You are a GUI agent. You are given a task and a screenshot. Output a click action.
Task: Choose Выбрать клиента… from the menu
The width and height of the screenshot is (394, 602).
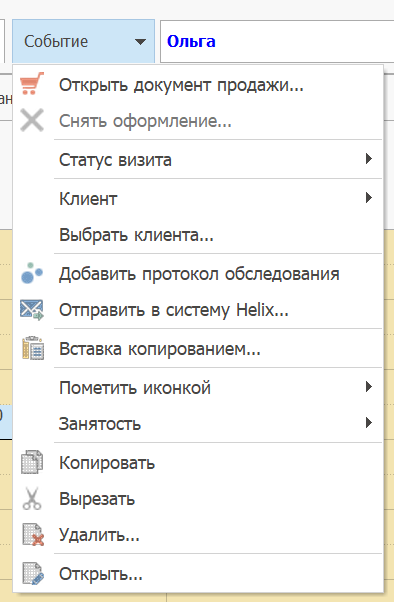(198, 235)
